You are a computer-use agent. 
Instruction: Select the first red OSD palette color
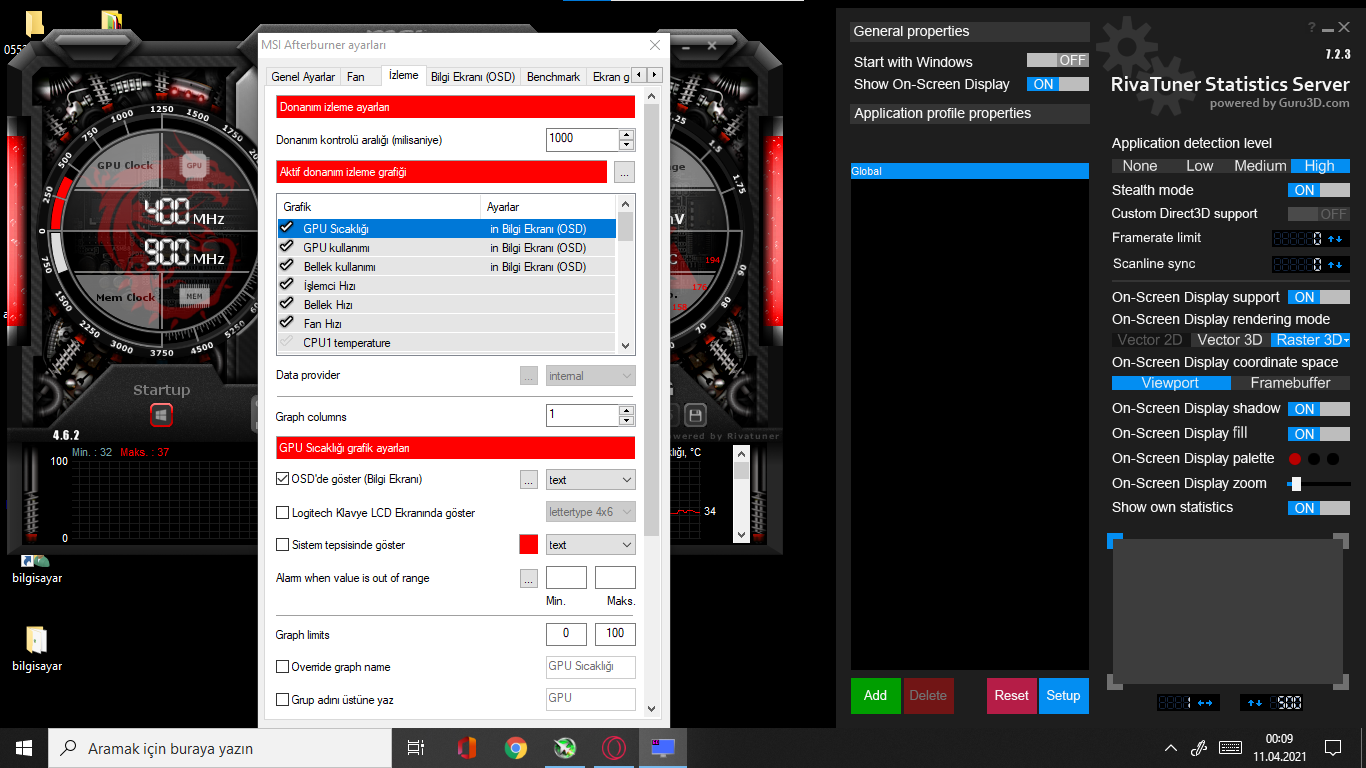click(x=1295, y=459)
